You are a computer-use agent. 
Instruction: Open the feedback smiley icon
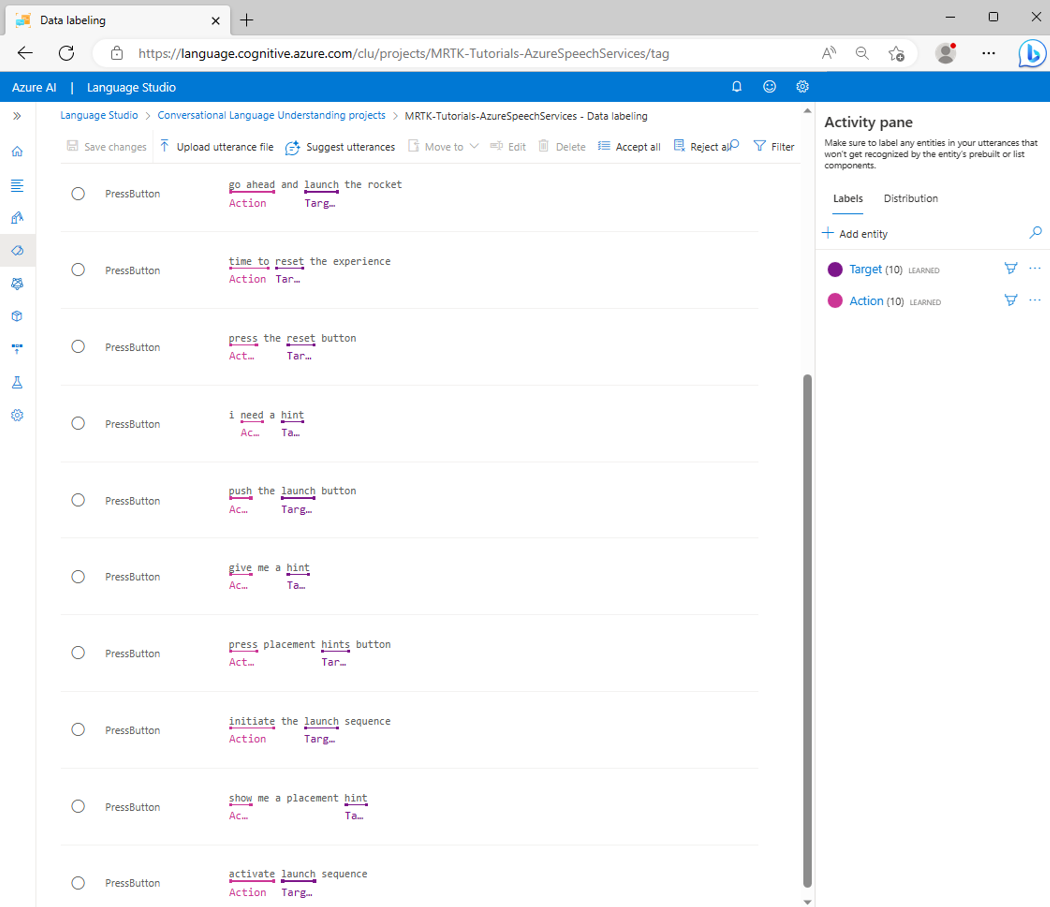tap(769, 86)
